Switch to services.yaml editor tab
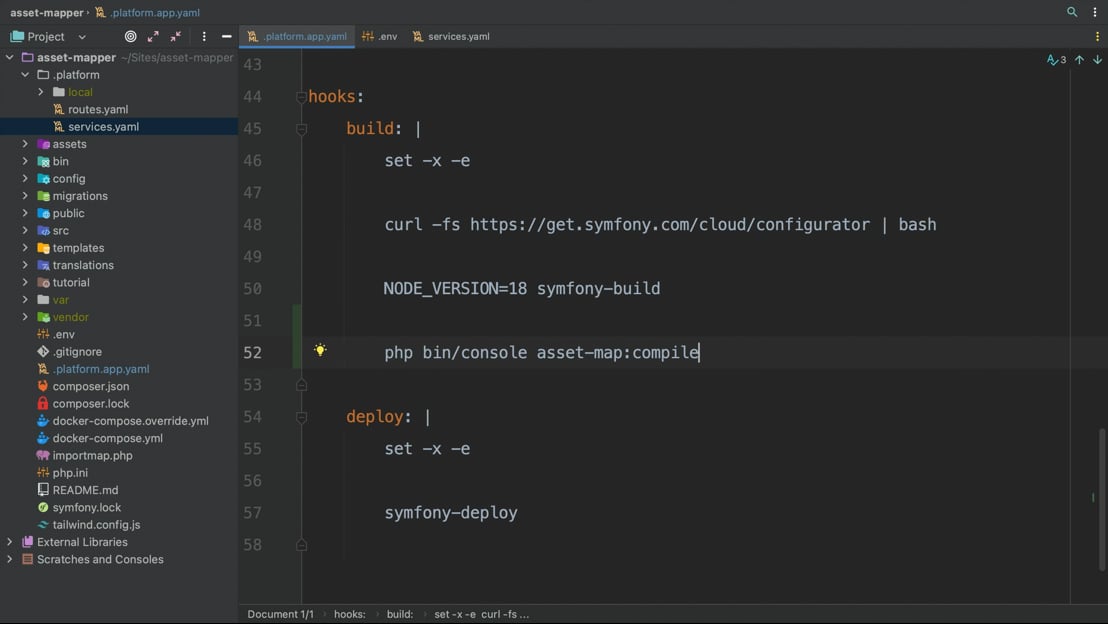The width and height of the screenshot is (1108, 624). [x=451, y=36]
